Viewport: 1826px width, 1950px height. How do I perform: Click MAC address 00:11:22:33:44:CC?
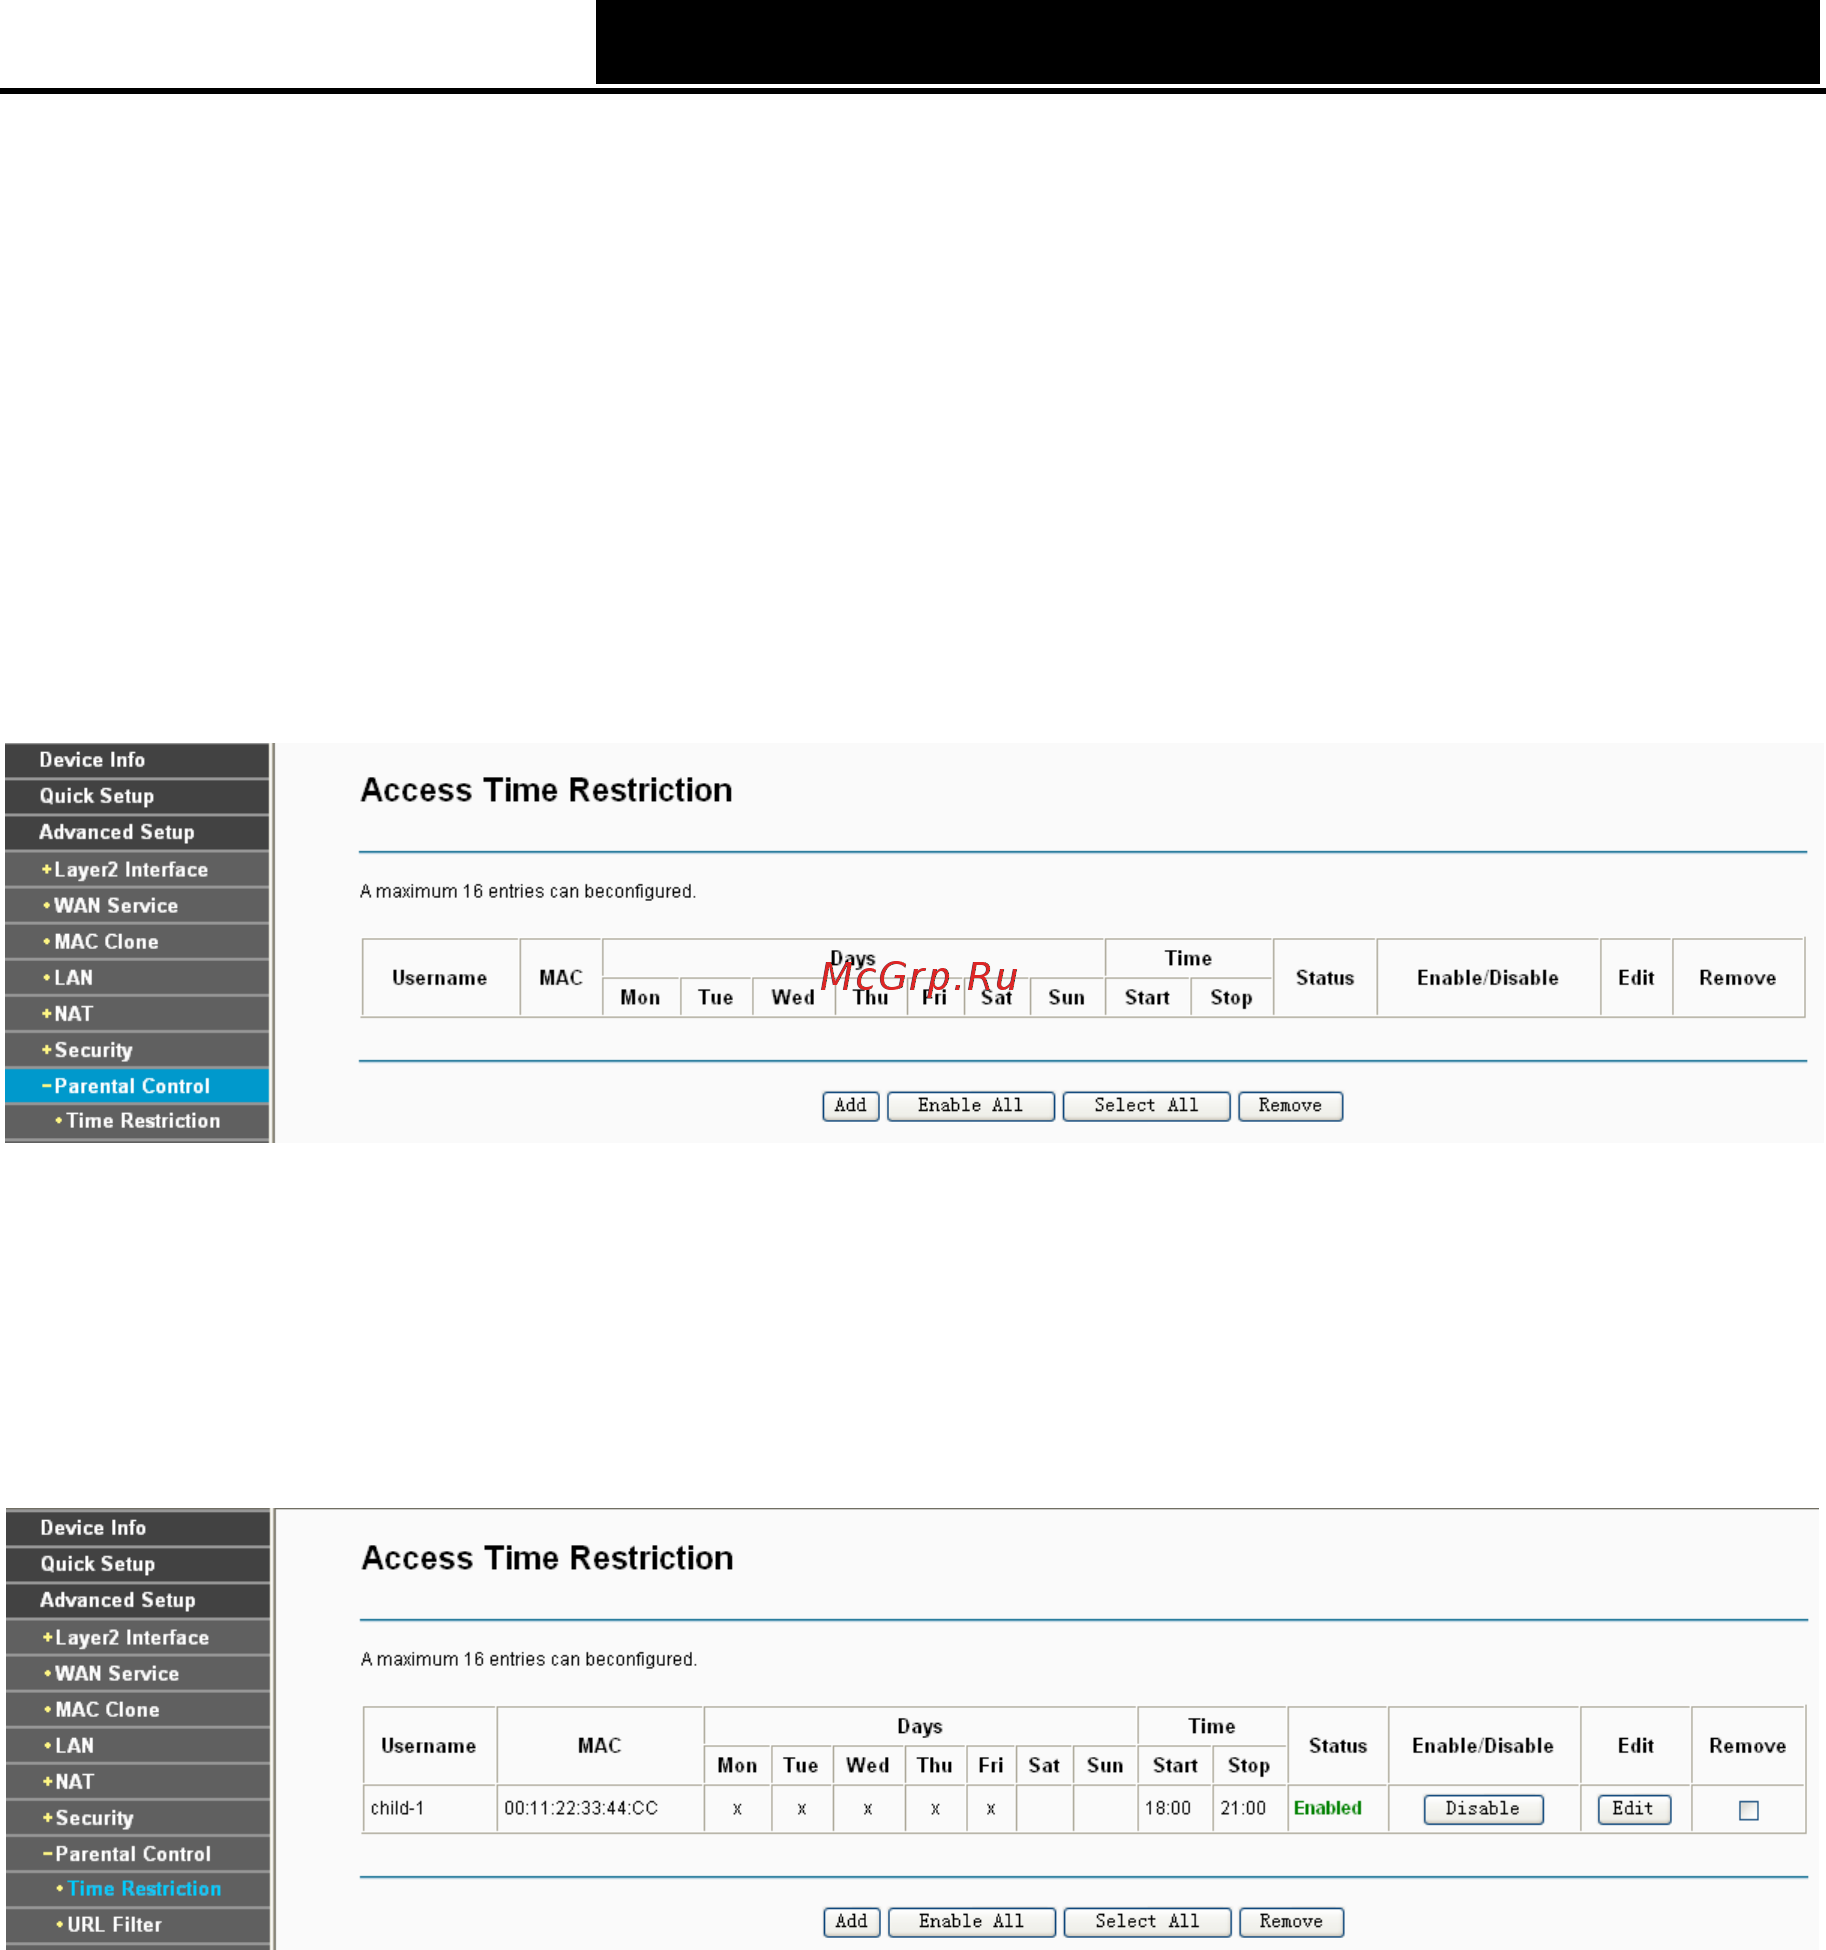point(581,1808)
